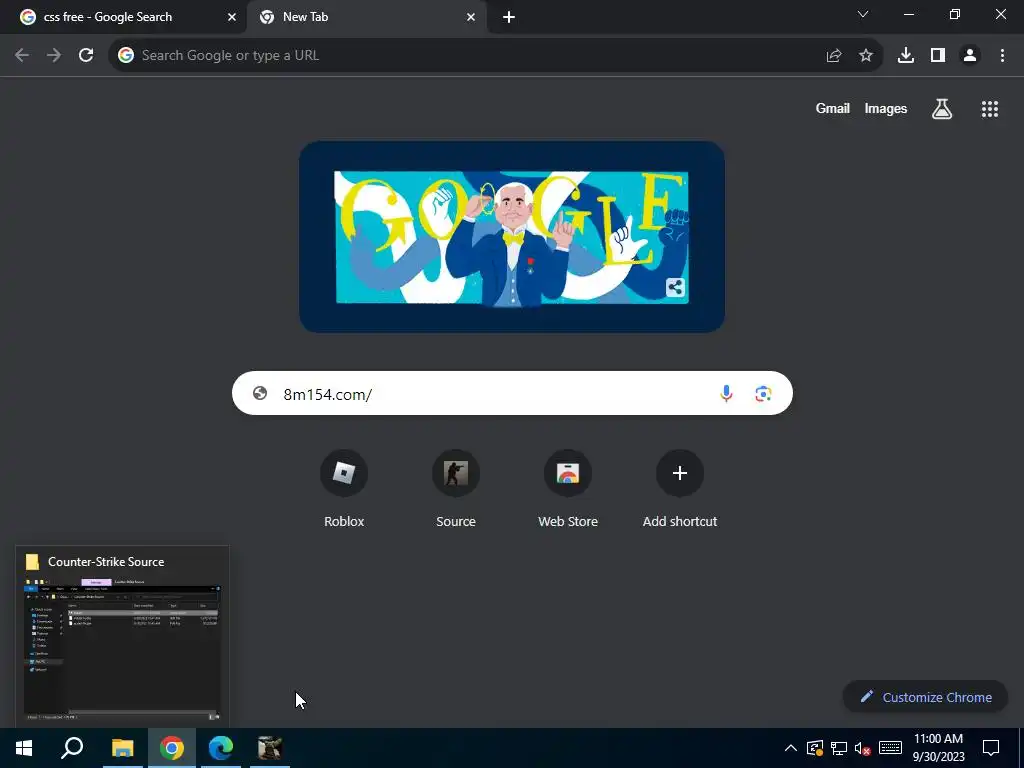This screenshot has width=1024, height=768.
Task: Click Google Chrome taskbar icon
Action: (172, 748)
